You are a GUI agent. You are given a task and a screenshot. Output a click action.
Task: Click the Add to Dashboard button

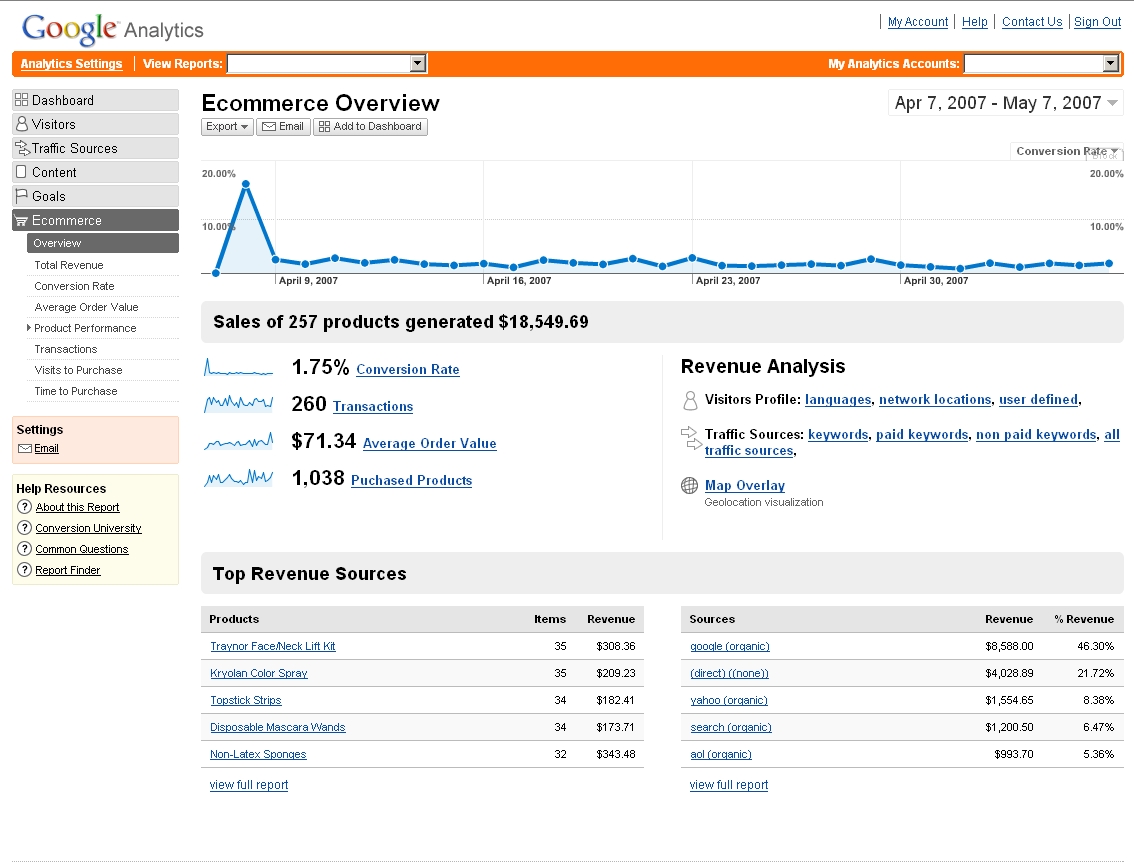pyautogui.click(x=370, y=127)
